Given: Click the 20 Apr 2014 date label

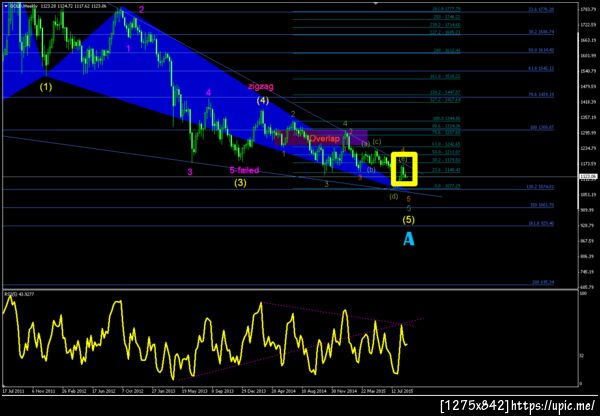Looking at the screenshot, I should [284, 392].
